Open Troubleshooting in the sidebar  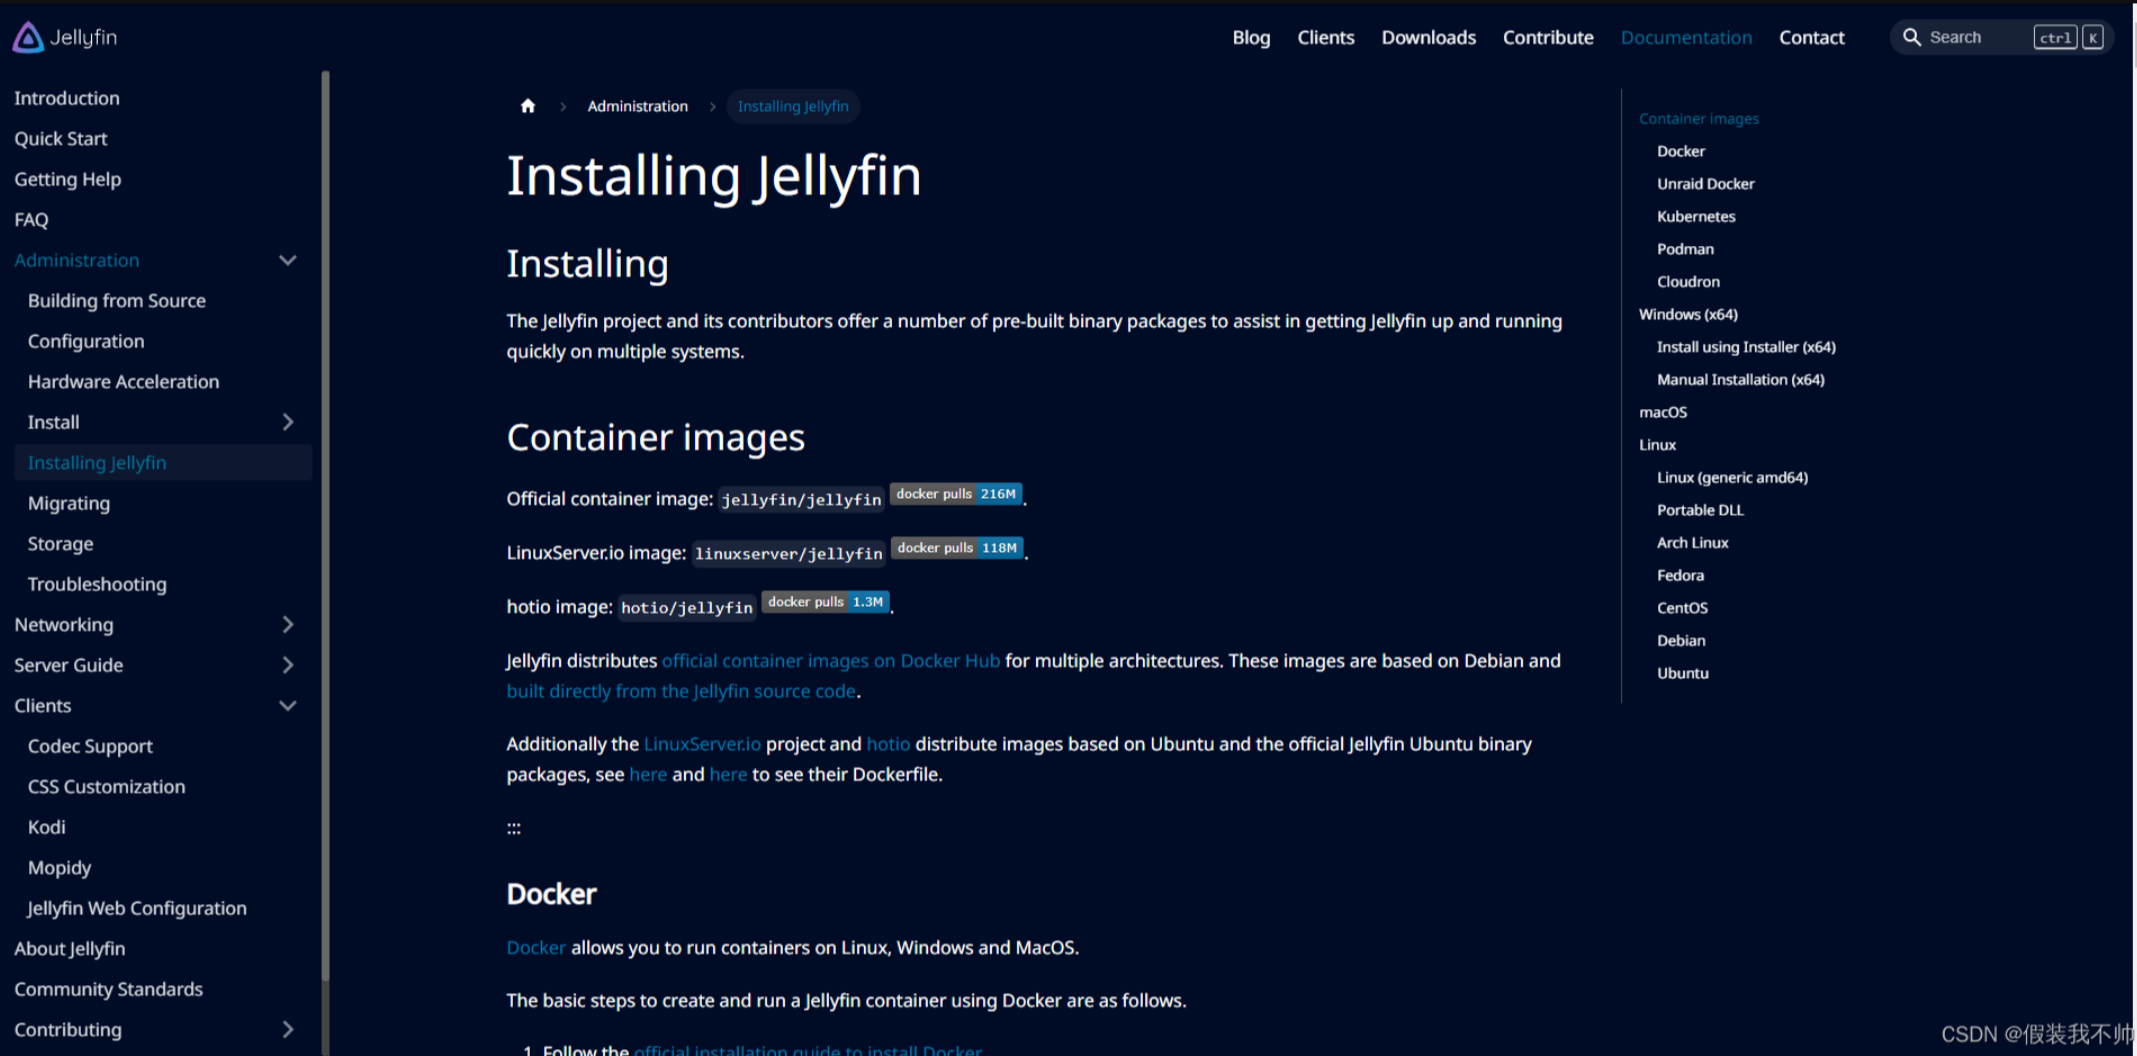coord(97,584)
